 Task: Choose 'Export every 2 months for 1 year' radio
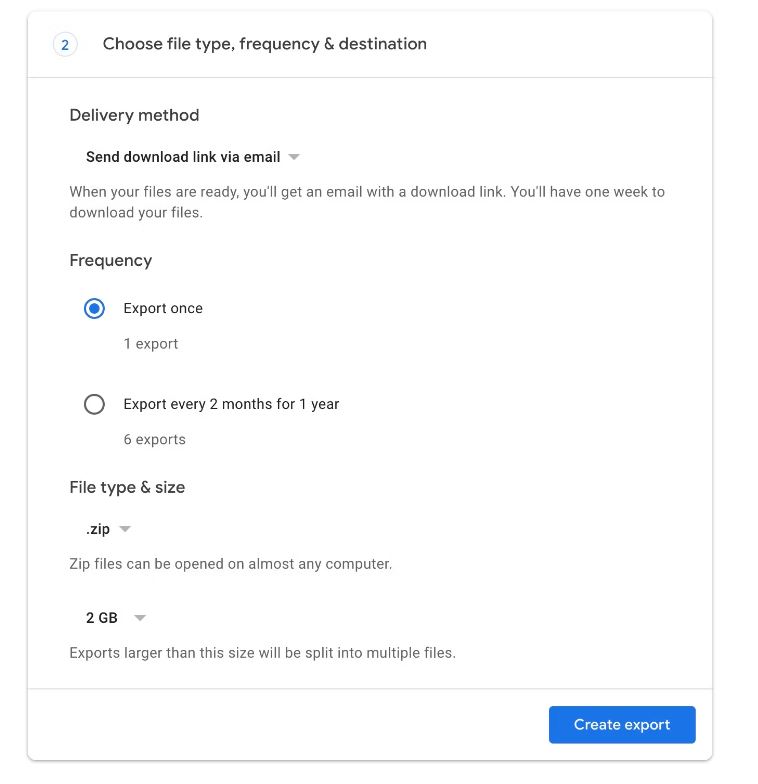[94, 405]
